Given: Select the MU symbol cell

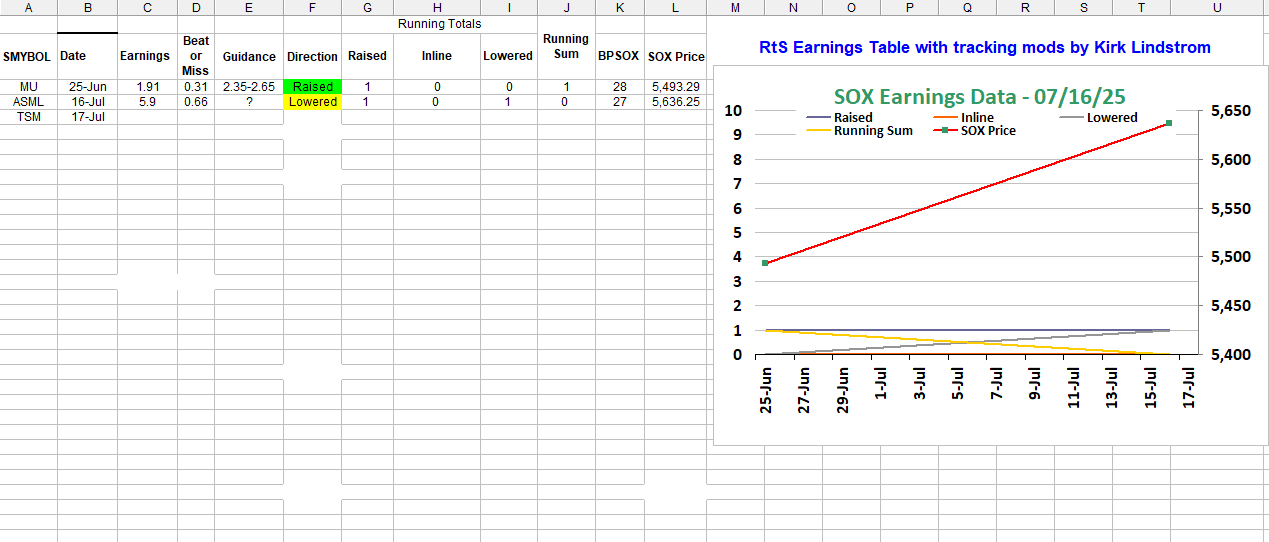Looking at the screenshot, I should 28,87.
